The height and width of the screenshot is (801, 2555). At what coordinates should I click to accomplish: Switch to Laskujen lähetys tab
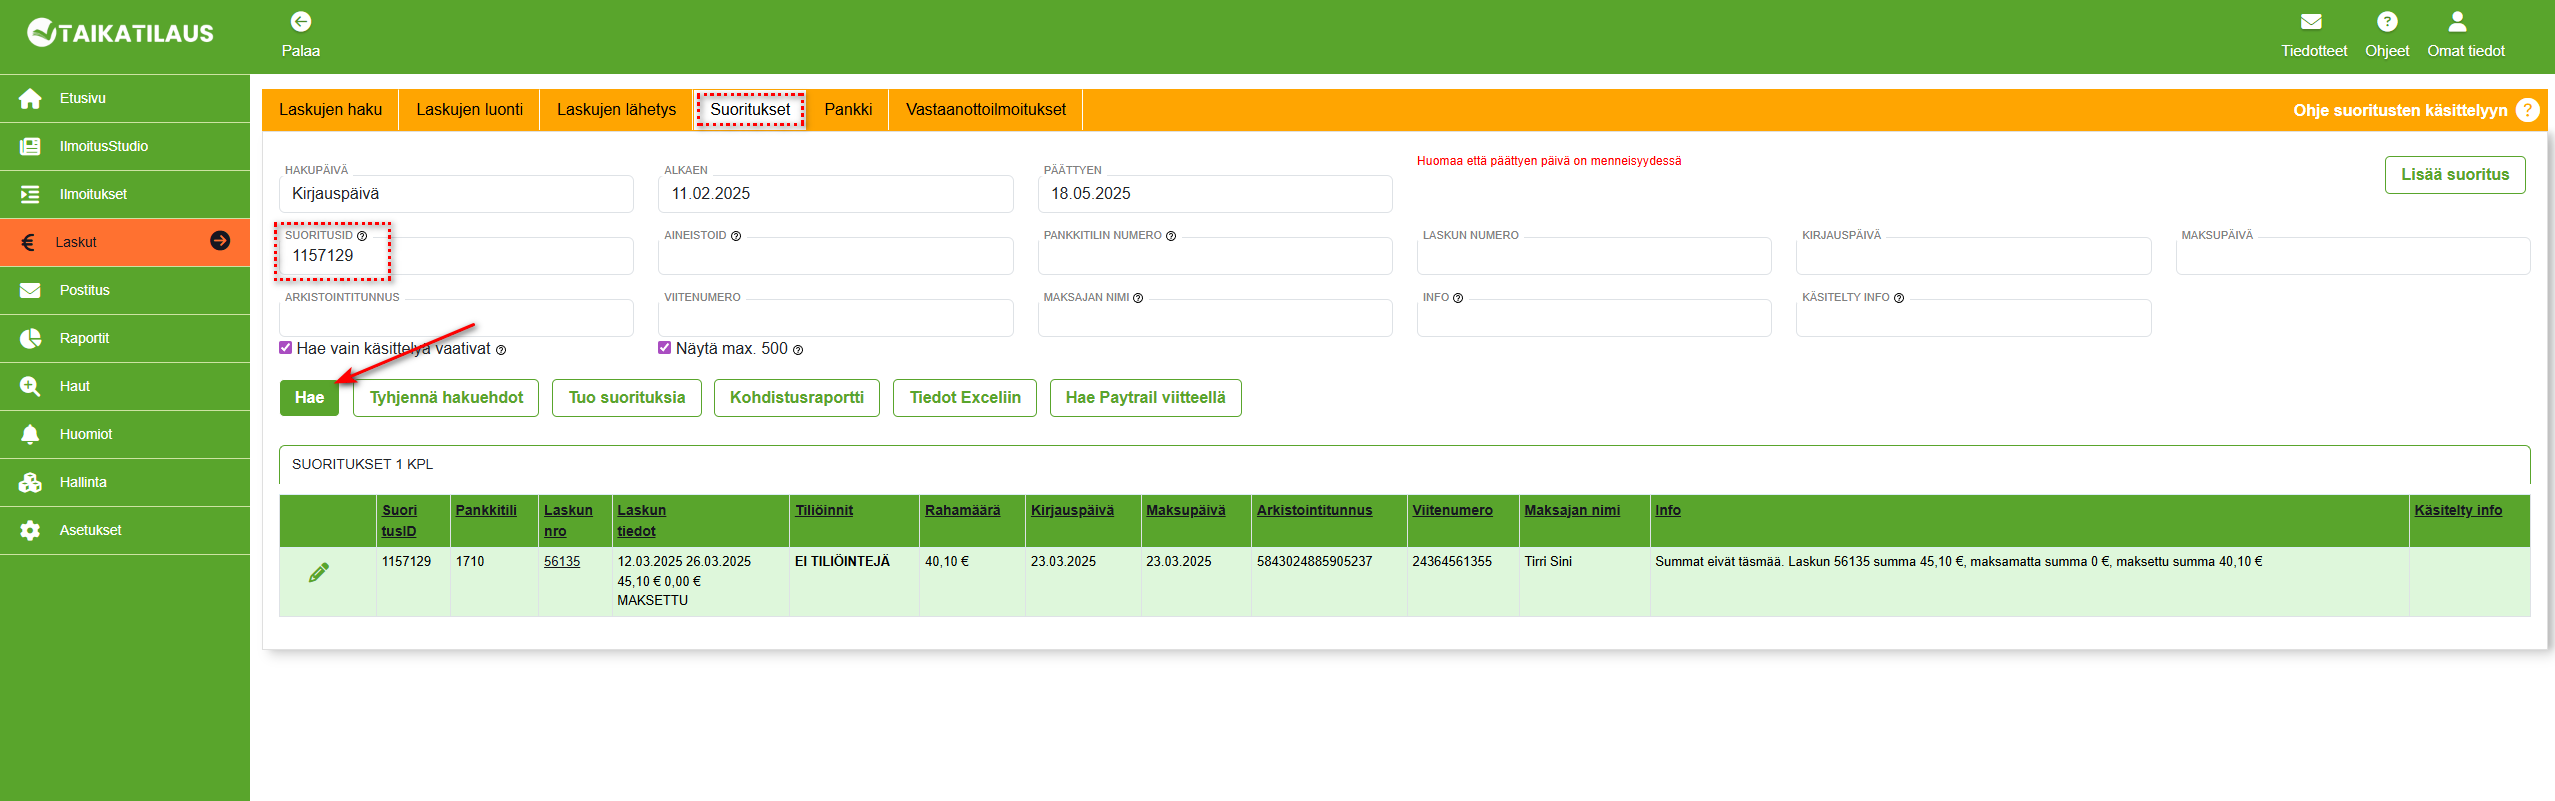tap(616, 110)
